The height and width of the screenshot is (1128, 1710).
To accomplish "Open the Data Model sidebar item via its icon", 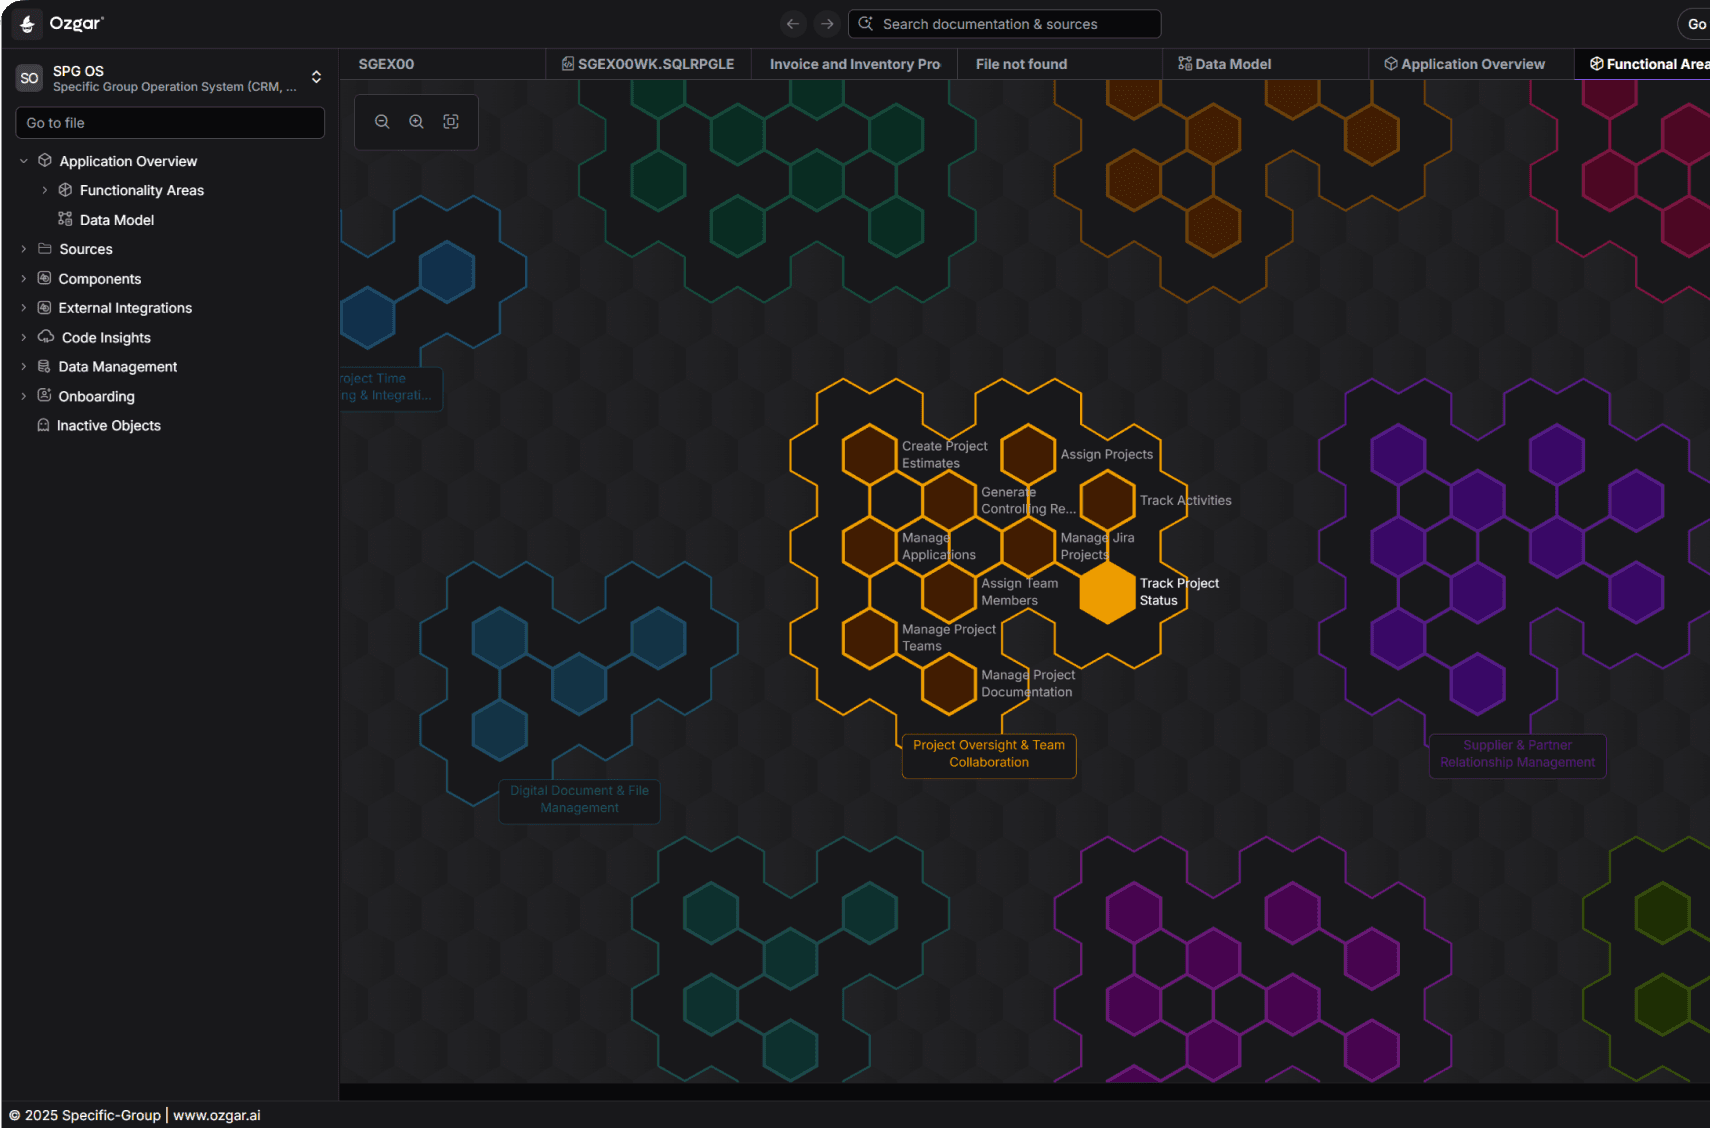I will point(65,219).
